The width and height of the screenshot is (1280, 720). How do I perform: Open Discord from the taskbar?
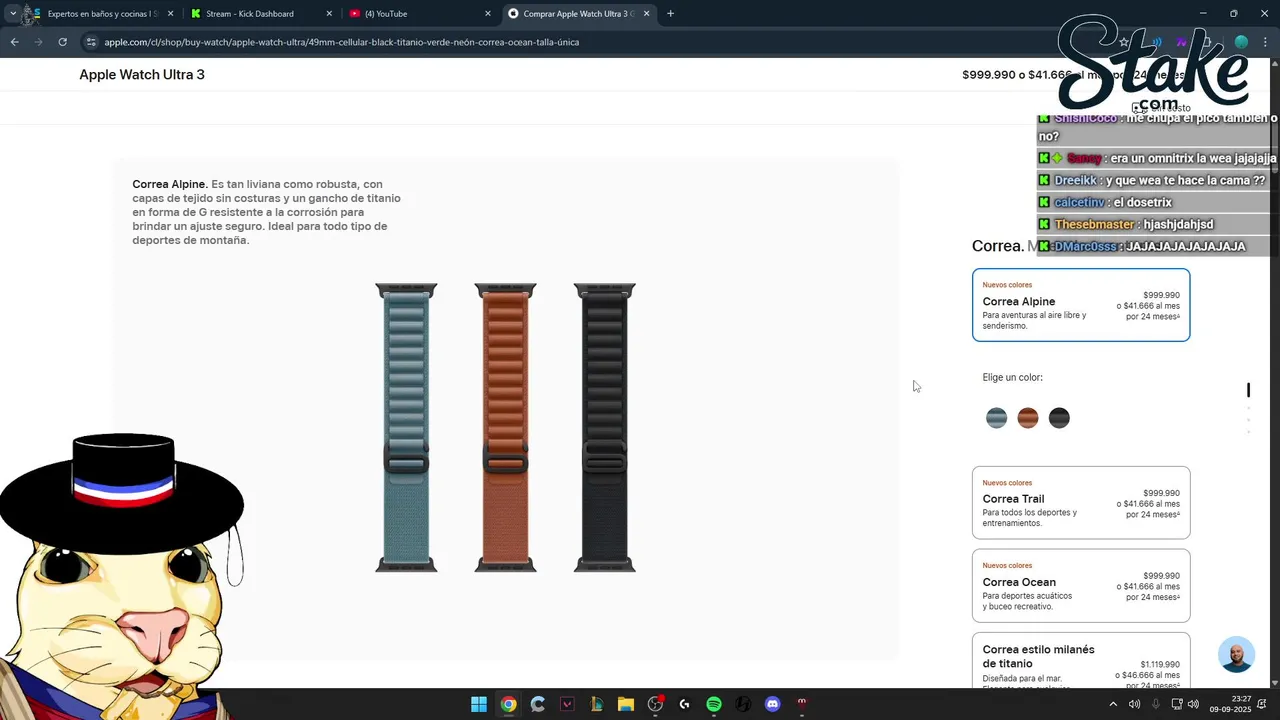coord(772,704)
